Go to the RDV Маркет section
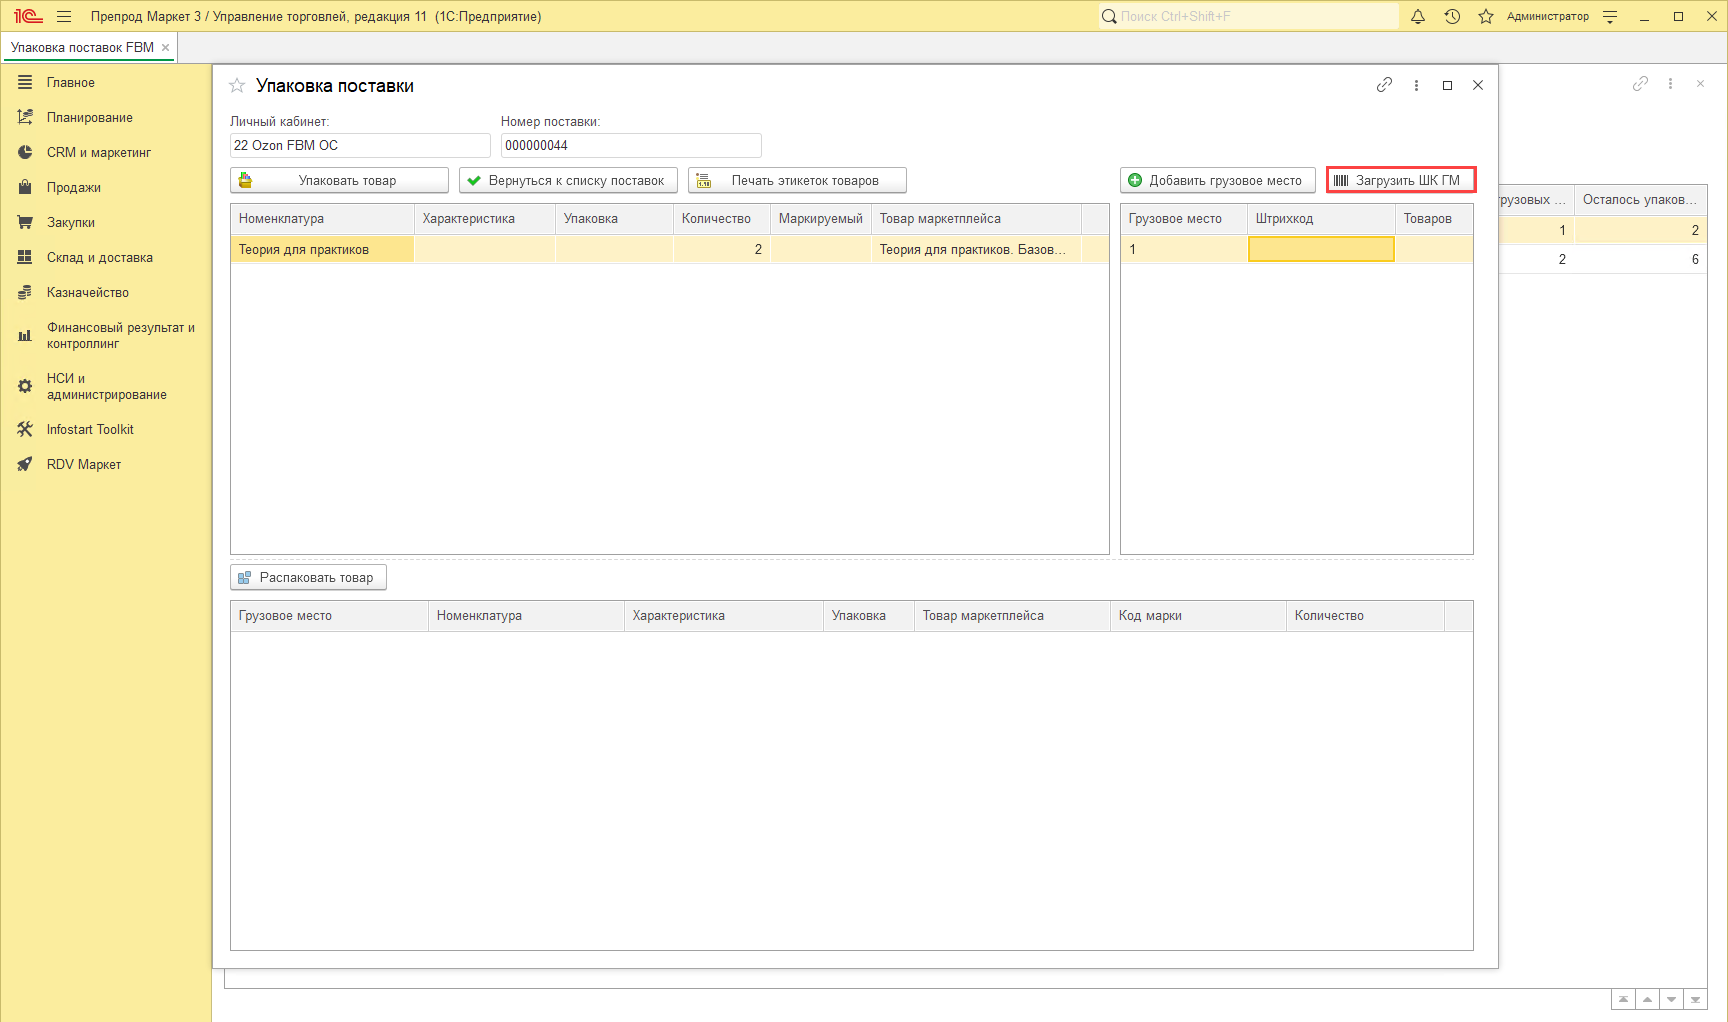The height and width of the screenshot is (1022, 1728). pyautogui.click(x=83, y=464)
